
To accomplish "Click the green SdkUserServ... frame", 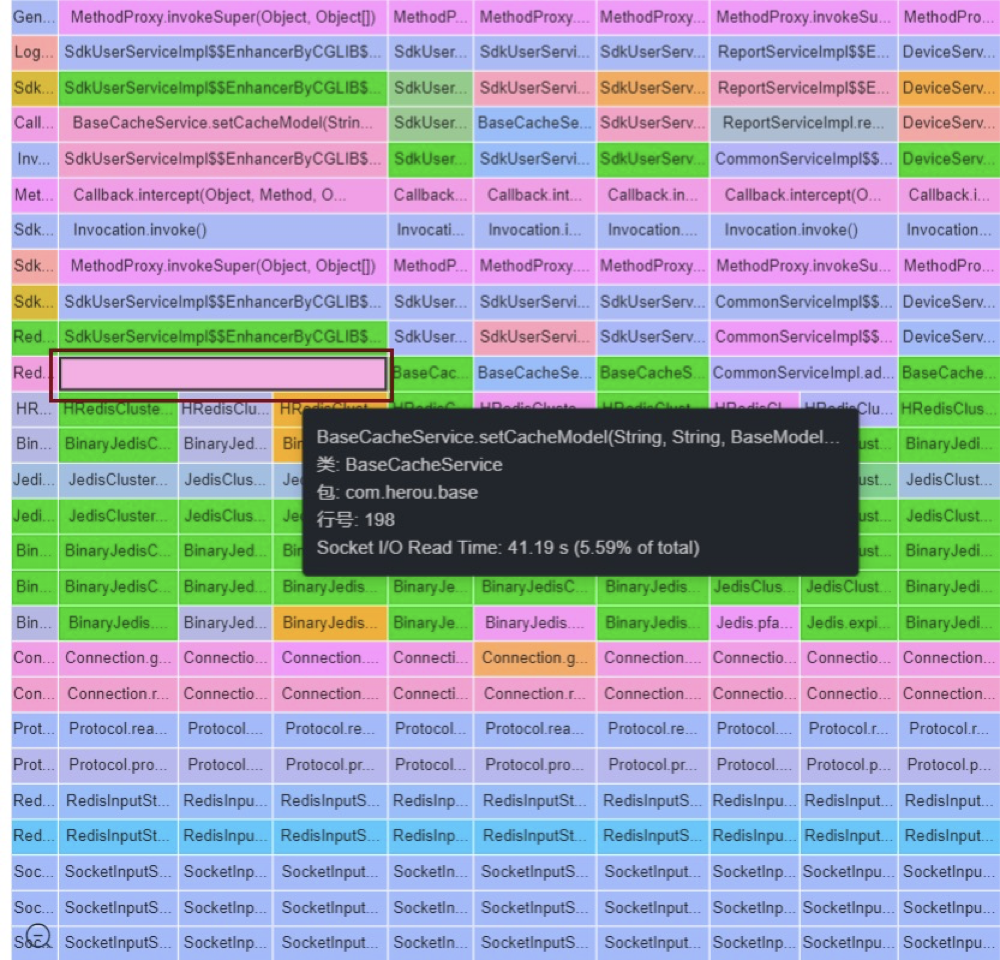I will point(652,159).
